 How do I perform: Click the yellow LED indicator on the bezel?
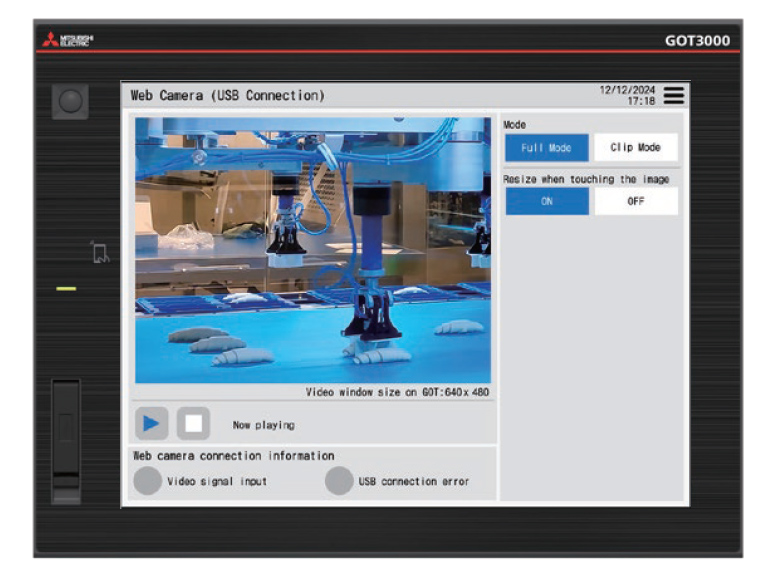(66, 289)
